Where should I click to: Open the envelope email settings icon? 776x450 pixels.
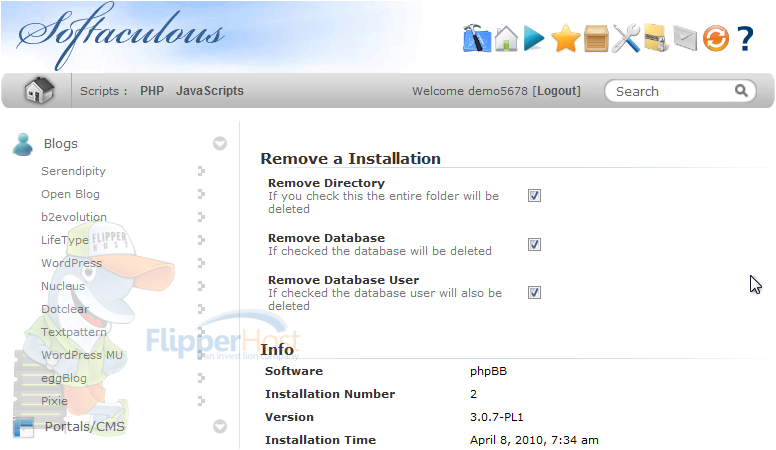(685, 39)
